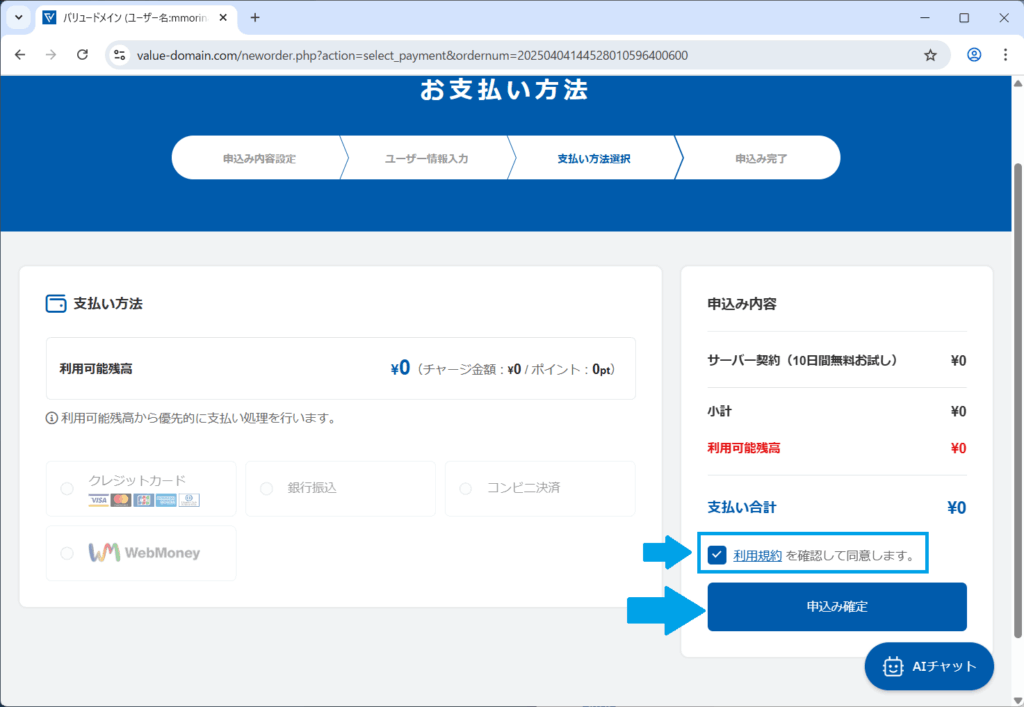Click the browser back arrow
Viewport: 1024px width, 707px height.
pyautogui.click(x=21, y=55)
